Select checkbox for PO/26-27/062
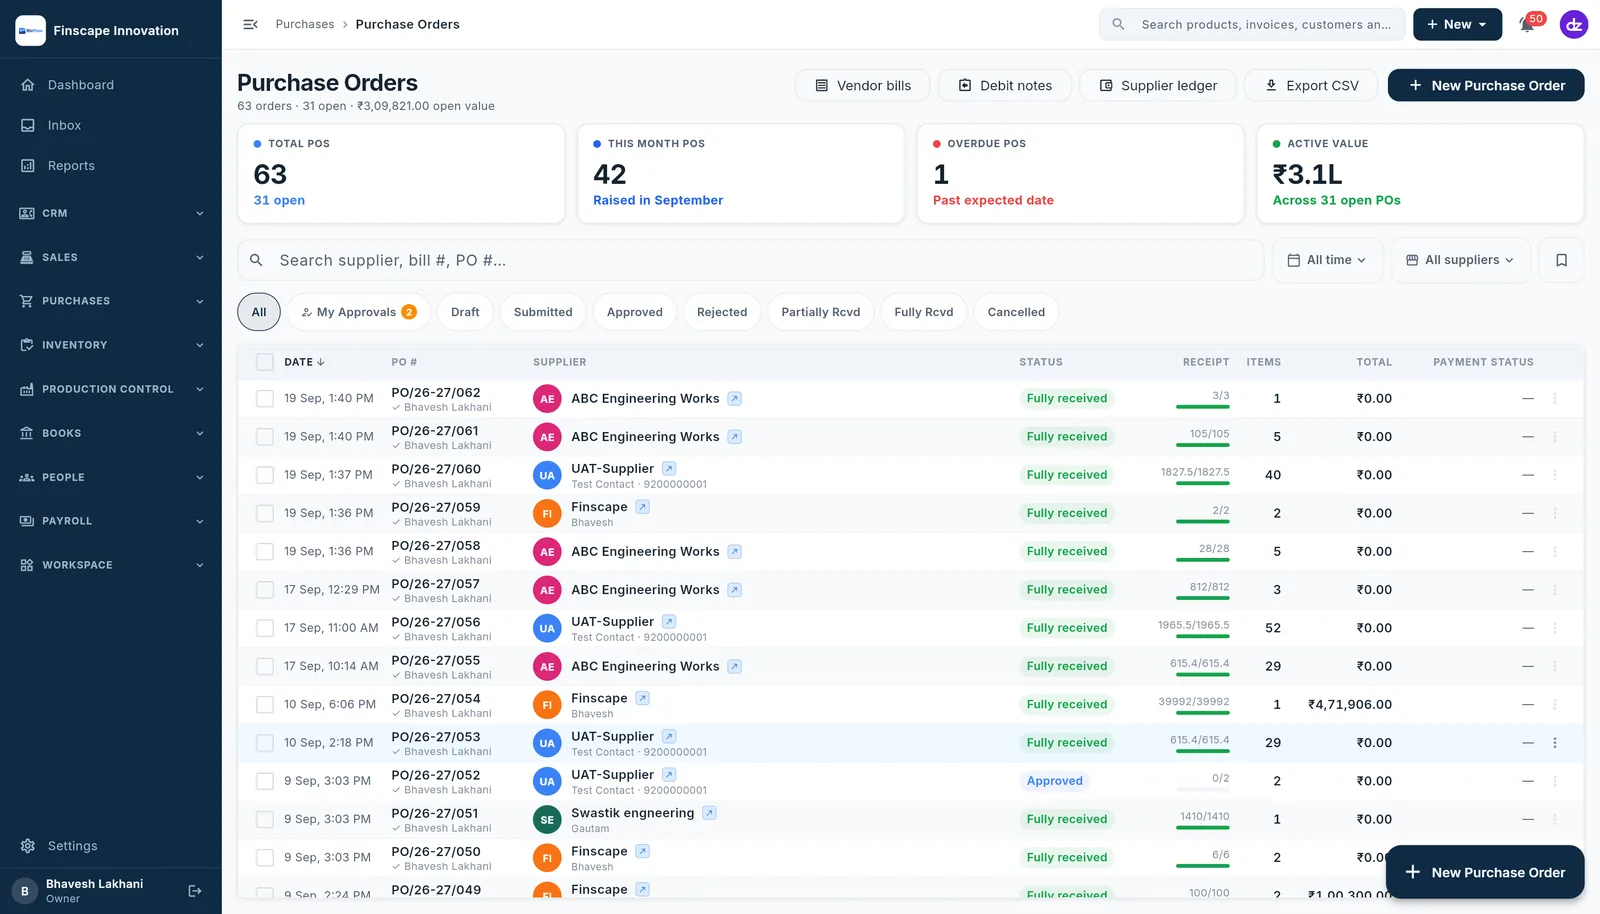1600x914 pixels. tap(265, 399)
